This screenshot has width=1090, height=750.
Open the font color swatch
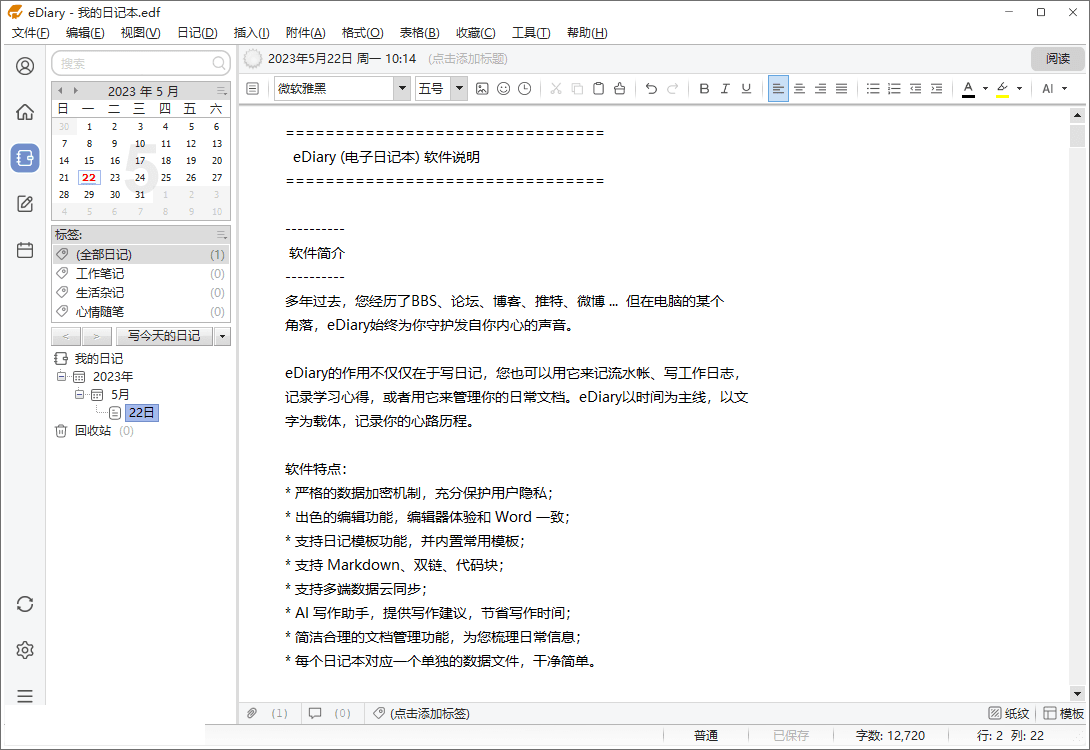[x=968, y=88]
